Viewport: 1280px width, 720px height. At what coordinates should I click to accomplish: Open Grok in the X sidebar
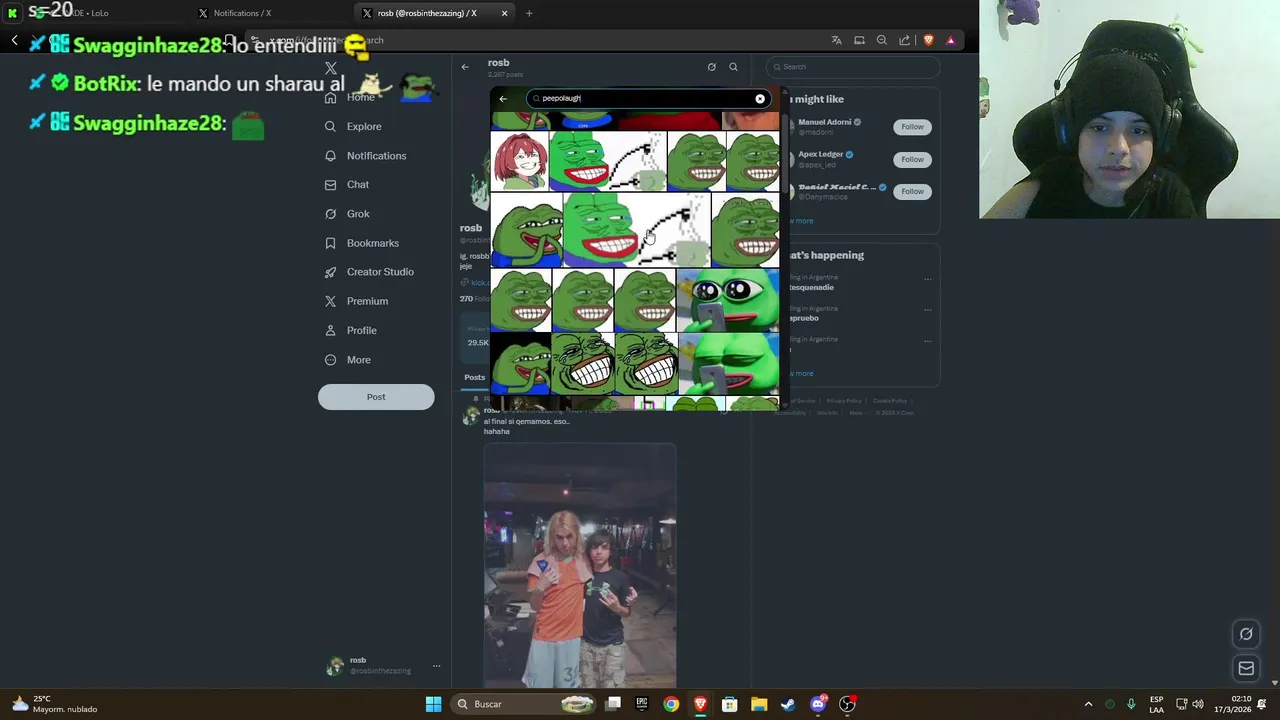[347, 214]
